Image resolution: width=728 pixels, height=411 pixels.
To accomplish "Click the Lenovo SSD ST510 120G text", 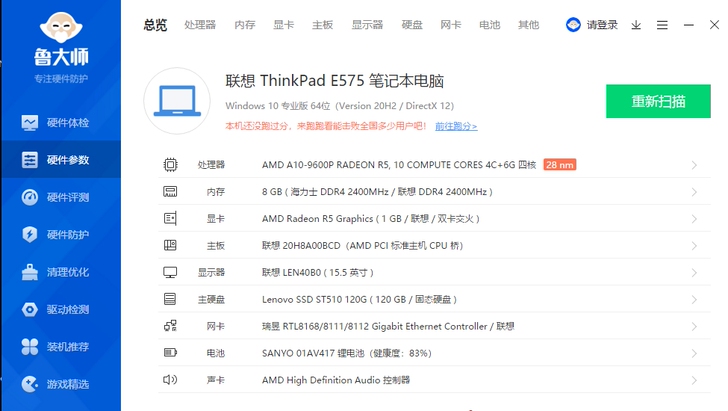I will click(x=359, y=300).
